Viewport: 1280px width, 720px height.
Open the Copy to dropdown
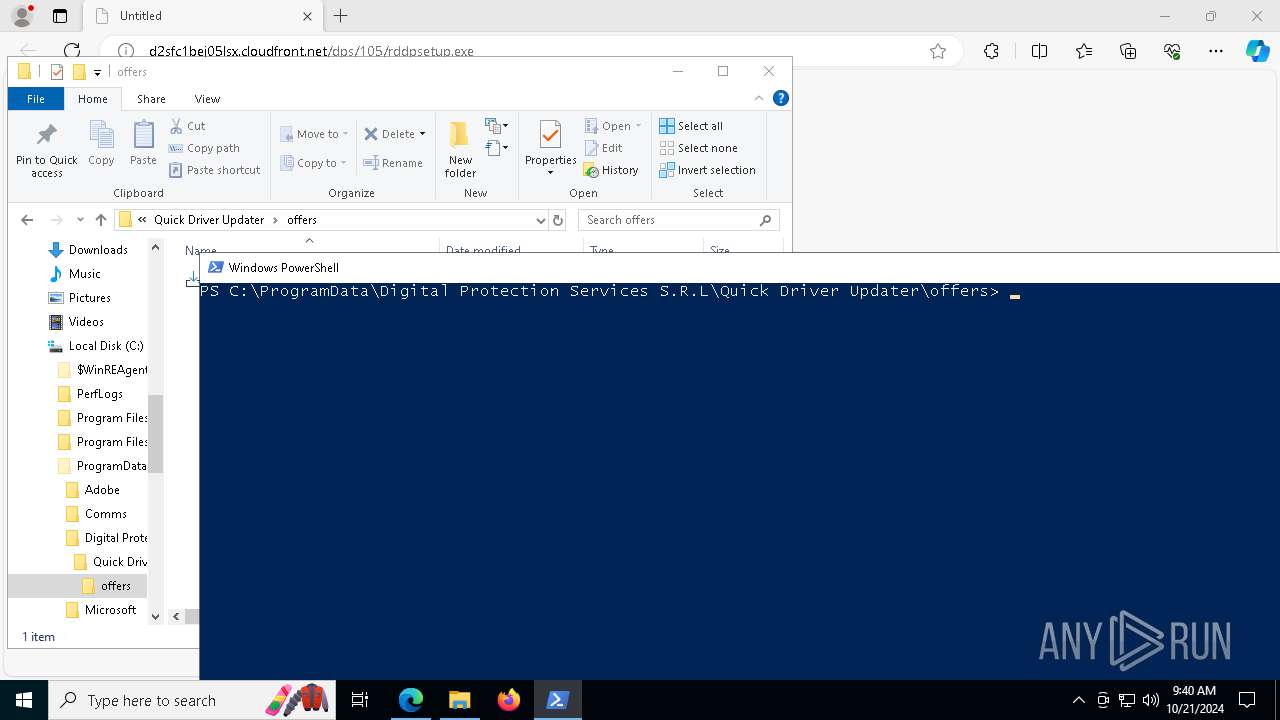pyautogui.click(x=314, y=163)
